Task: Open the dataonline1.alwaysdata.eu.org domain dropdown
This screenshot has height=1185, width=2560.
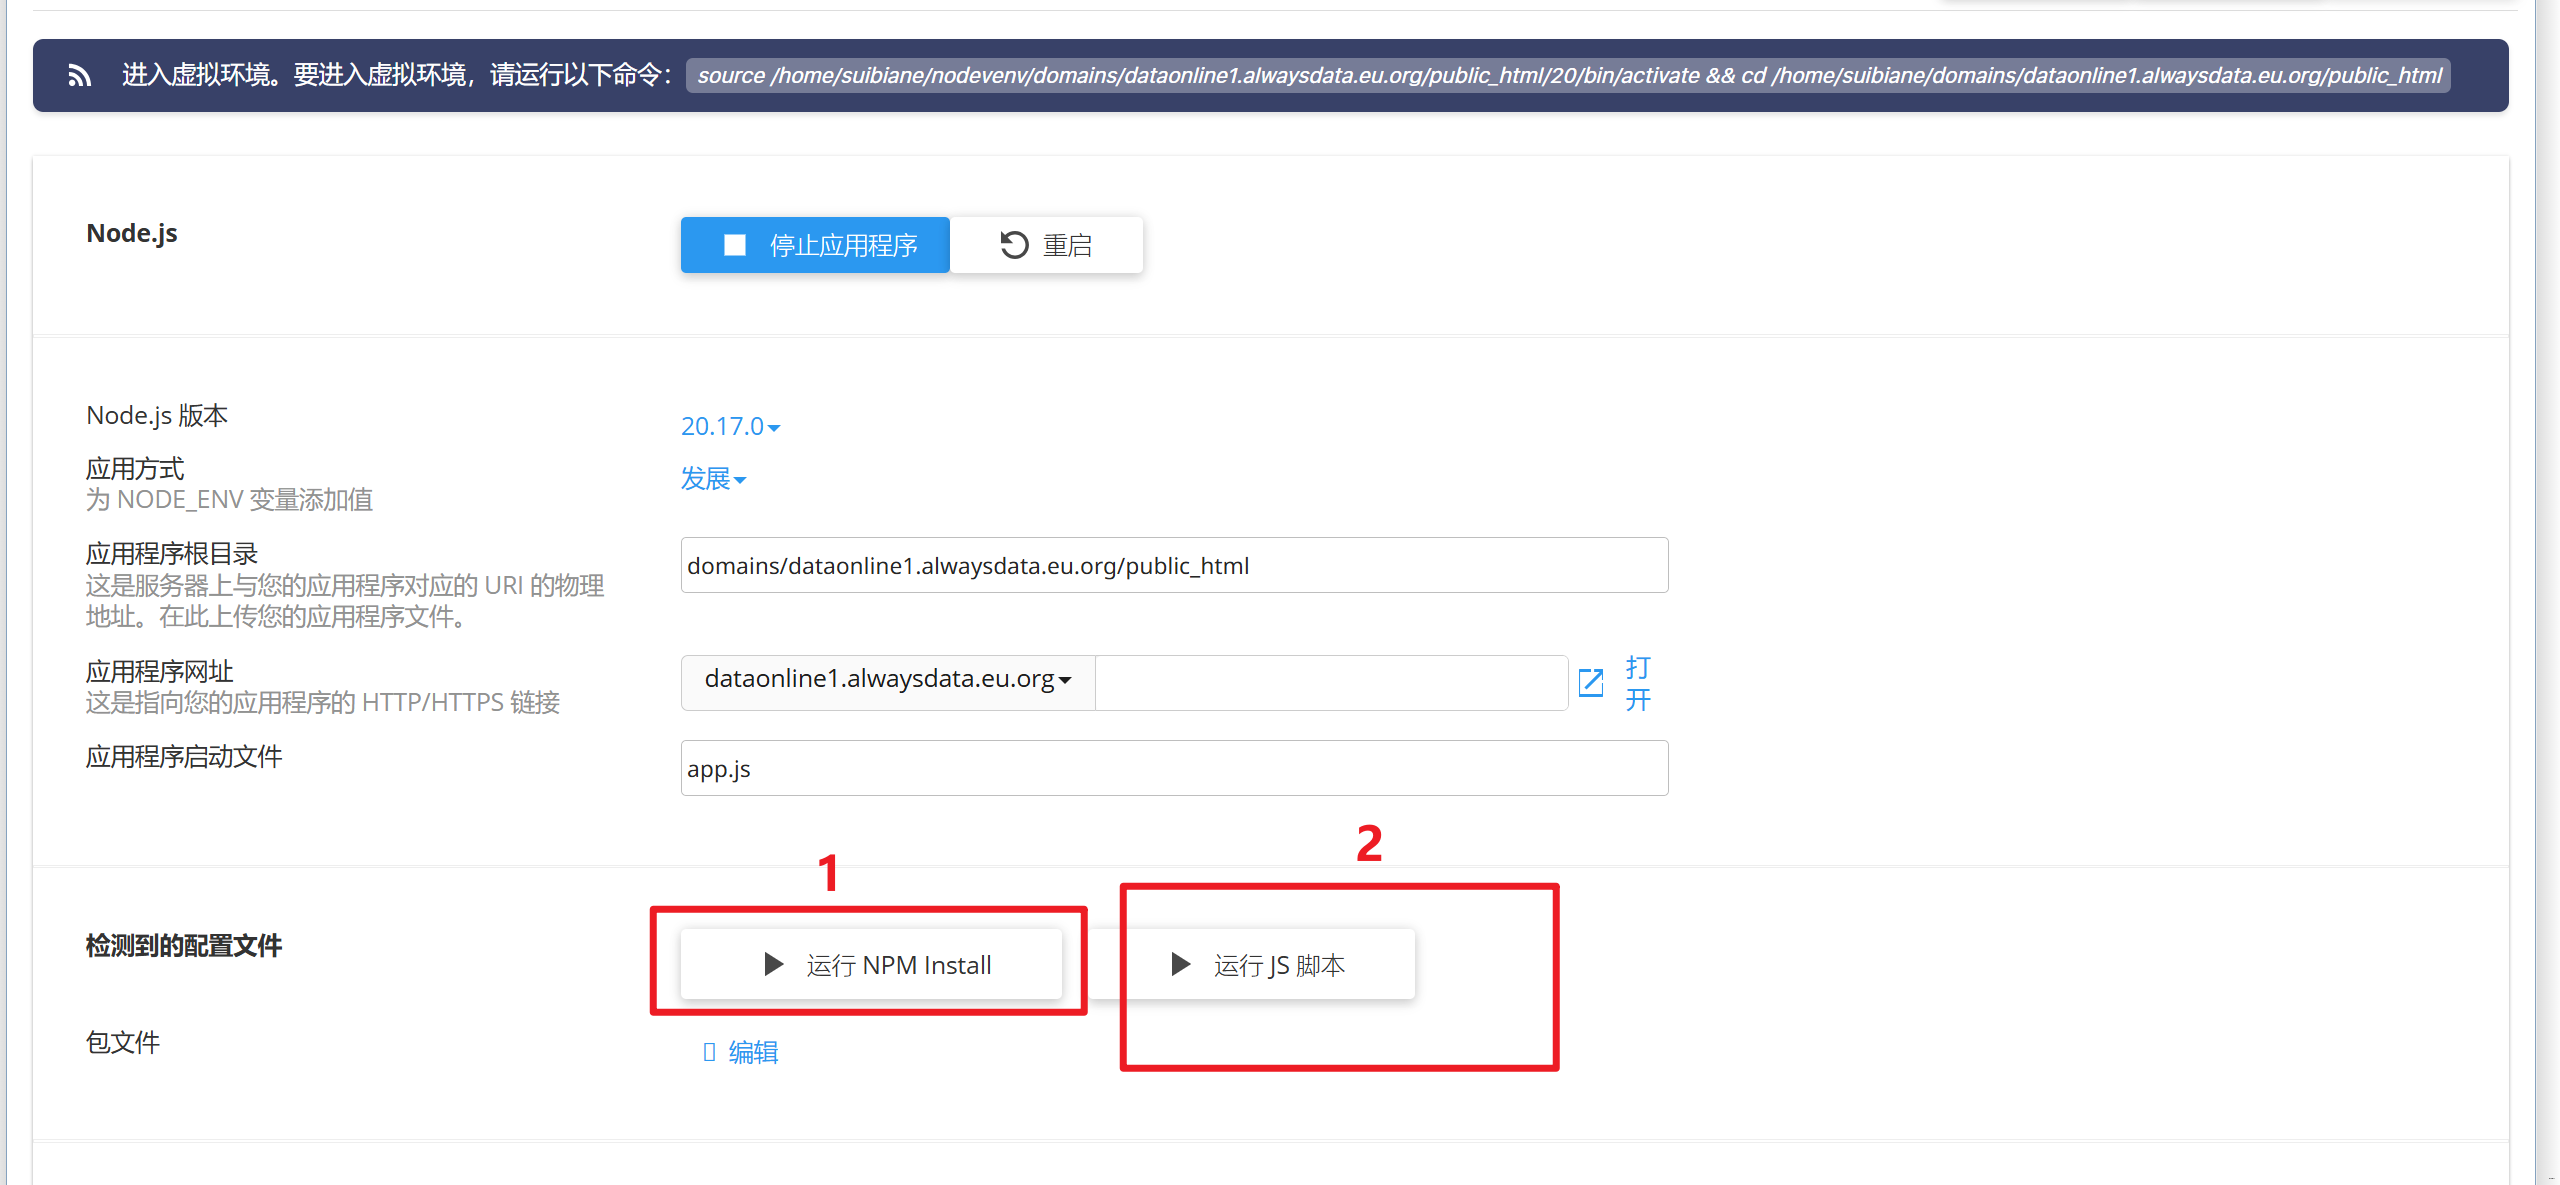Action: pos(887,680)
